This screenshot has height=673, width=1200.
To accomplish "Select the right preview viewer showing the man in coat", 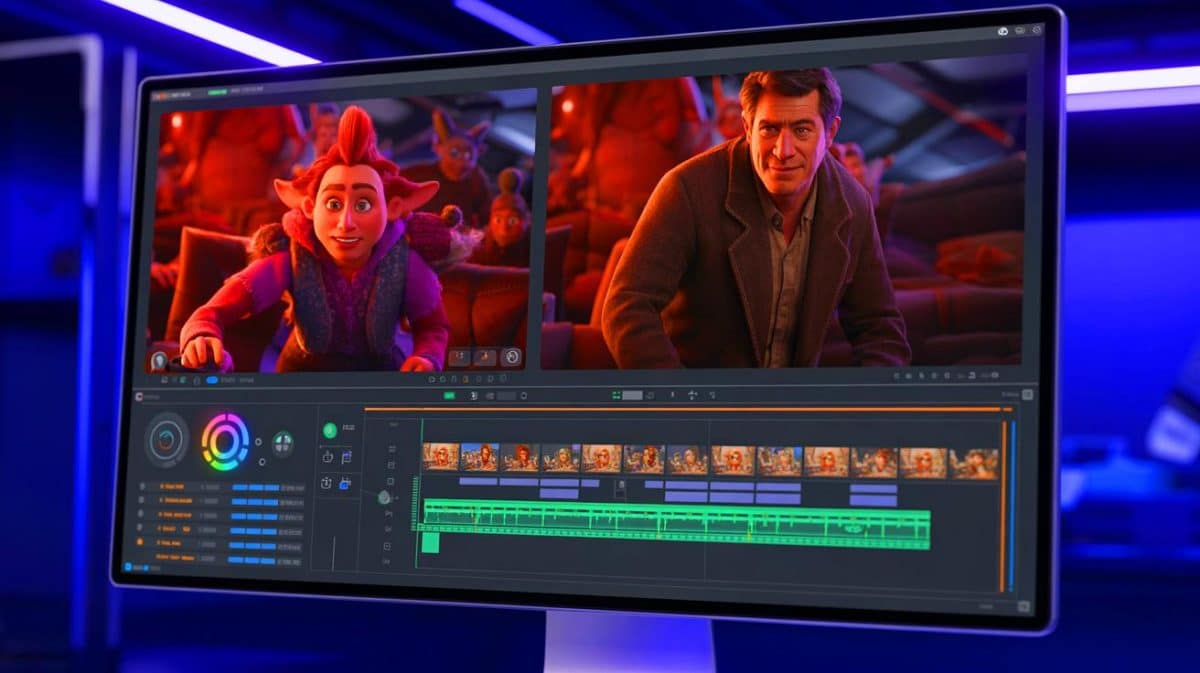I will [783, 220].
